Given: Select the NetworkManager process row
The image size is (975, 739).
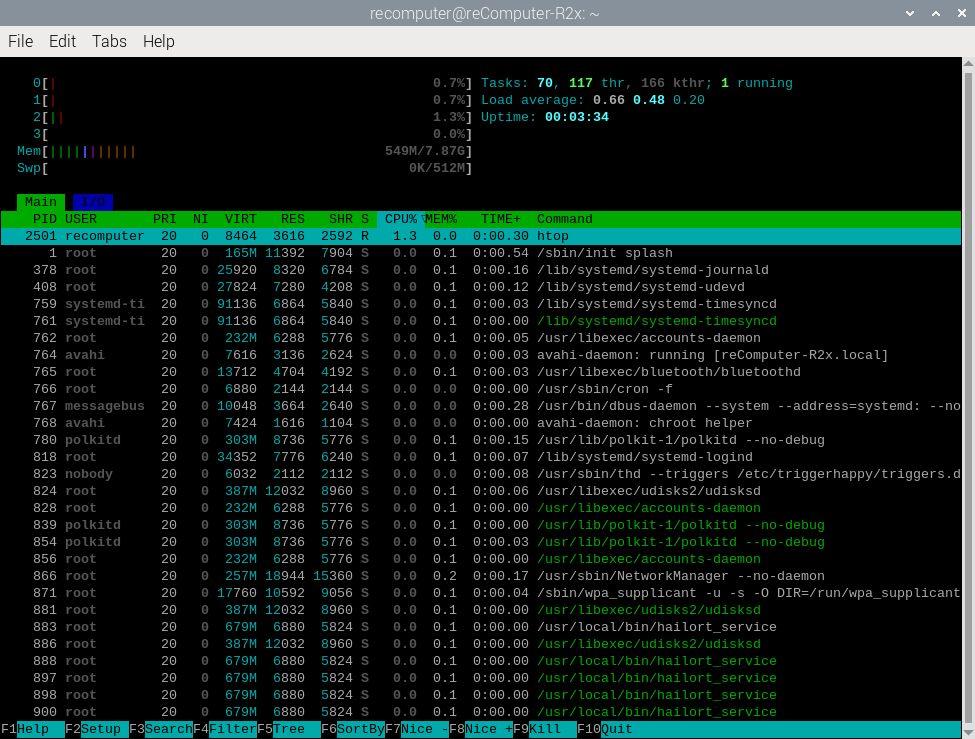Looking at the screenshot, I should coord(480,576).
